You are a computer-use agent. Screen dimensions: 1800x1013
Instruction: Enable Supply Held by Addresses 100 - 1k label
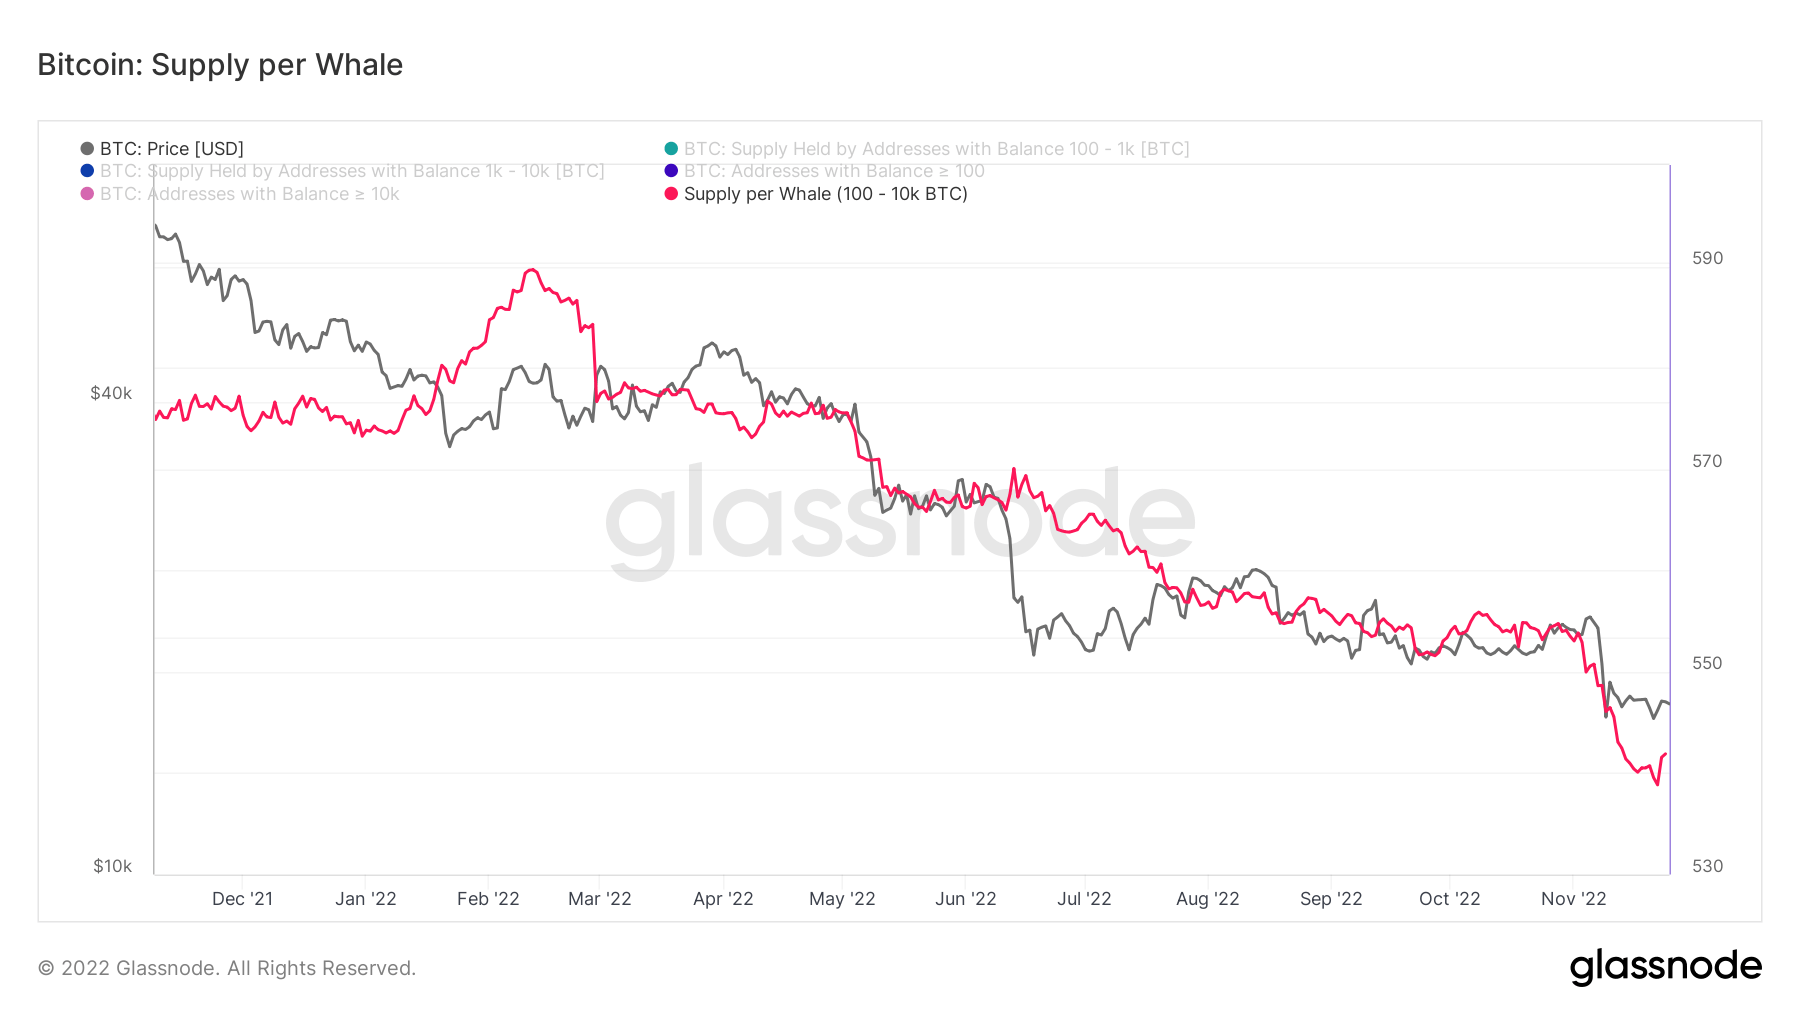936,149
